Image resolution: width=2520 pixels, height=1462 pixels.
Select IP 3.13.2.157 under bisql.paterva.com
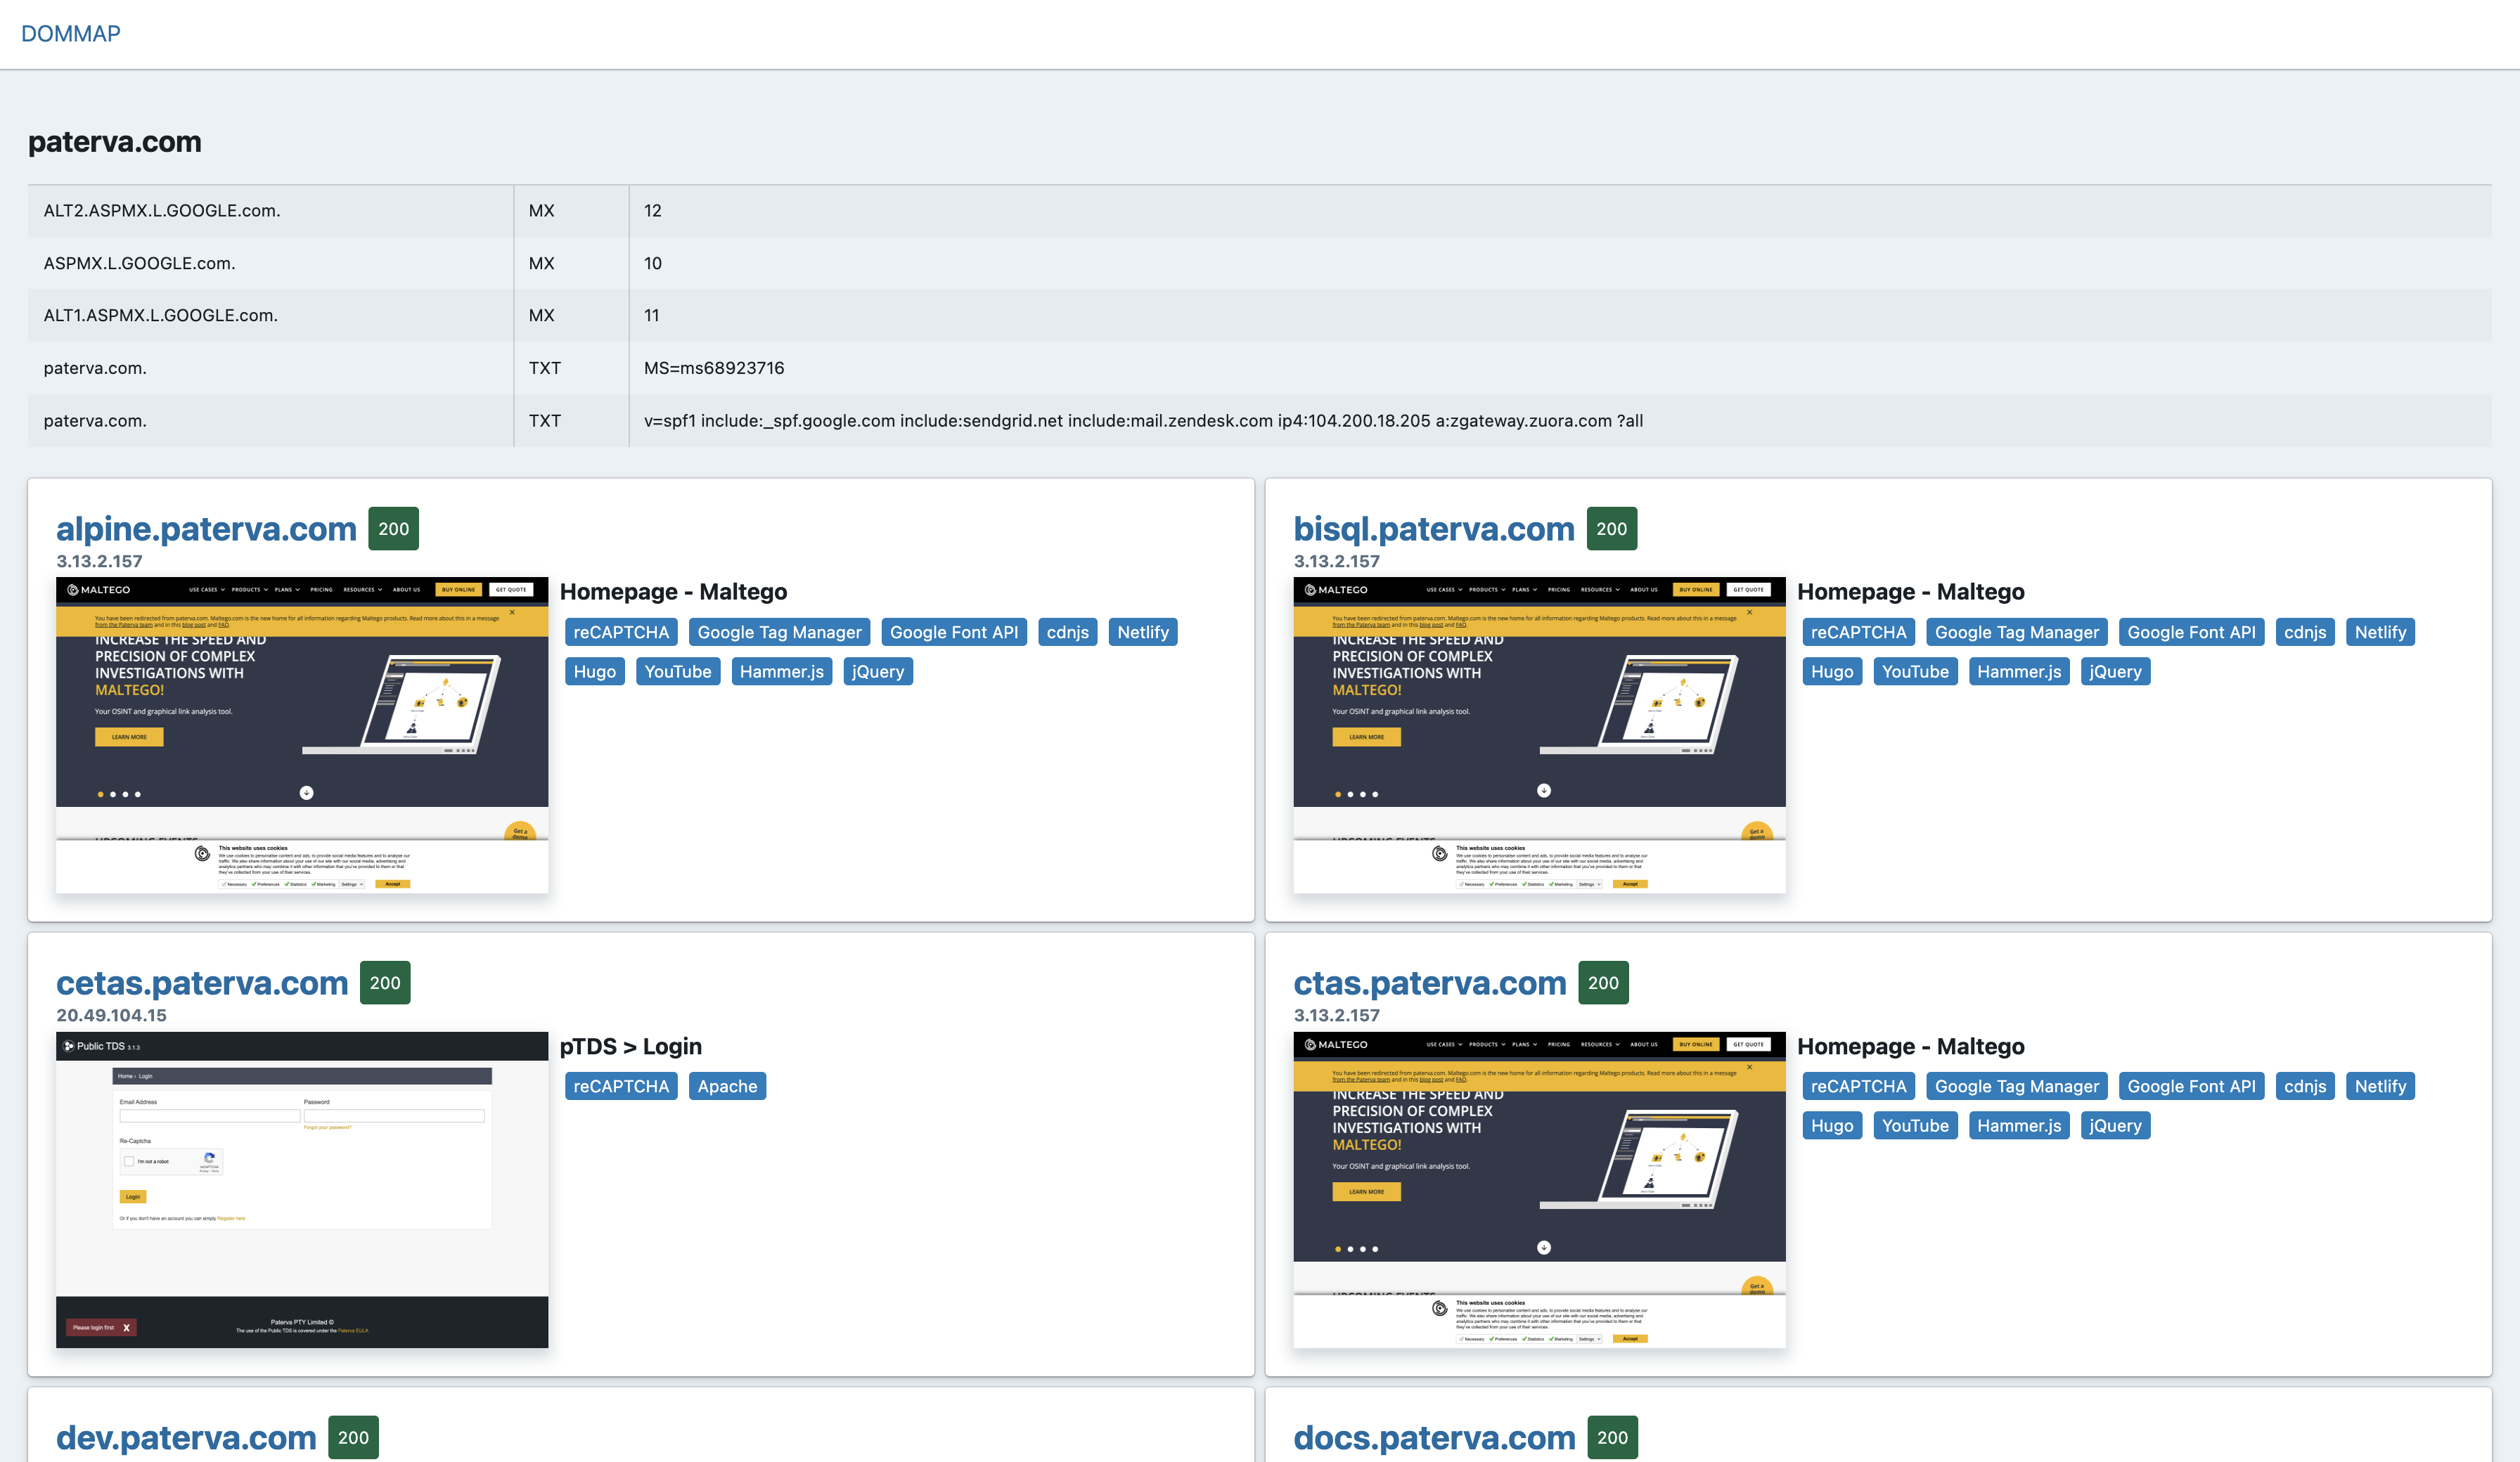1336,561
